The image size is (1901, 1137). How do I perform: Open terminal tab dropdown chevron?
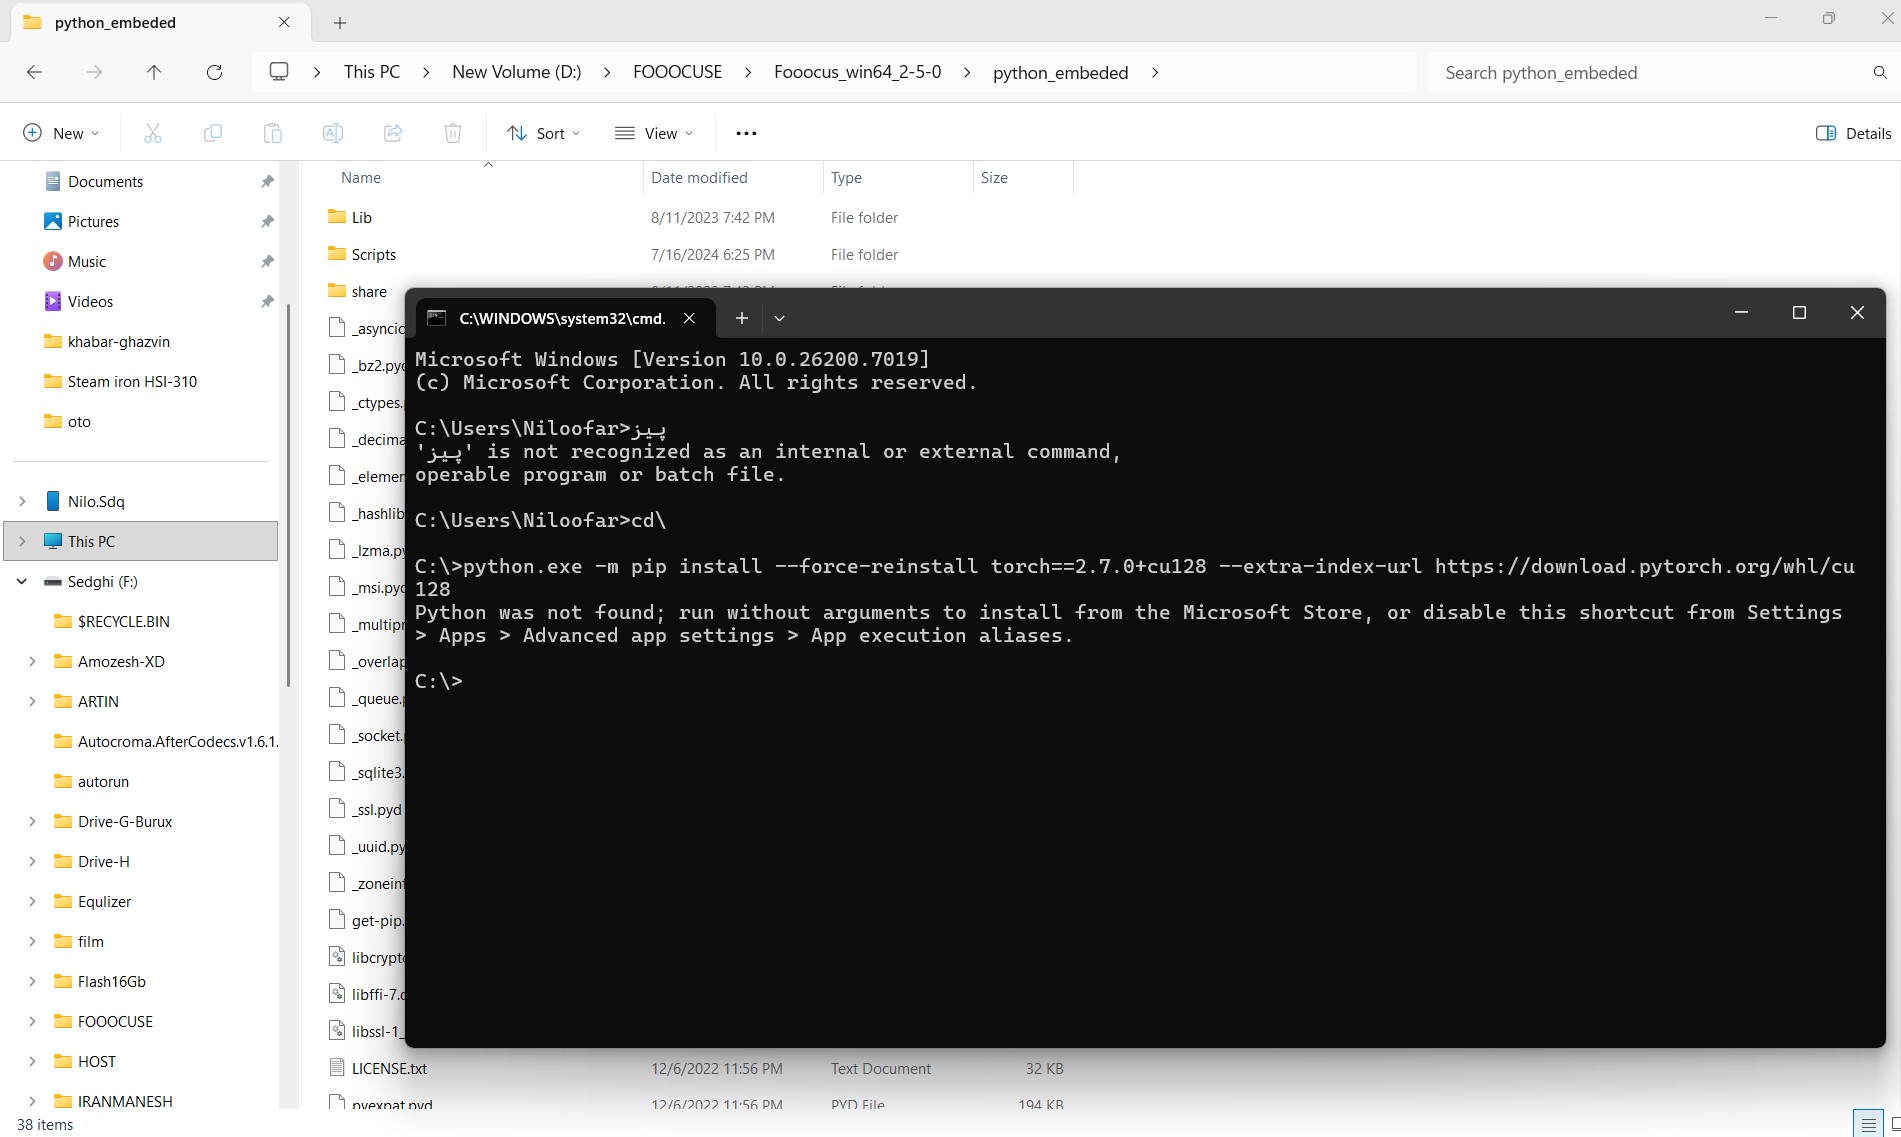779,318
